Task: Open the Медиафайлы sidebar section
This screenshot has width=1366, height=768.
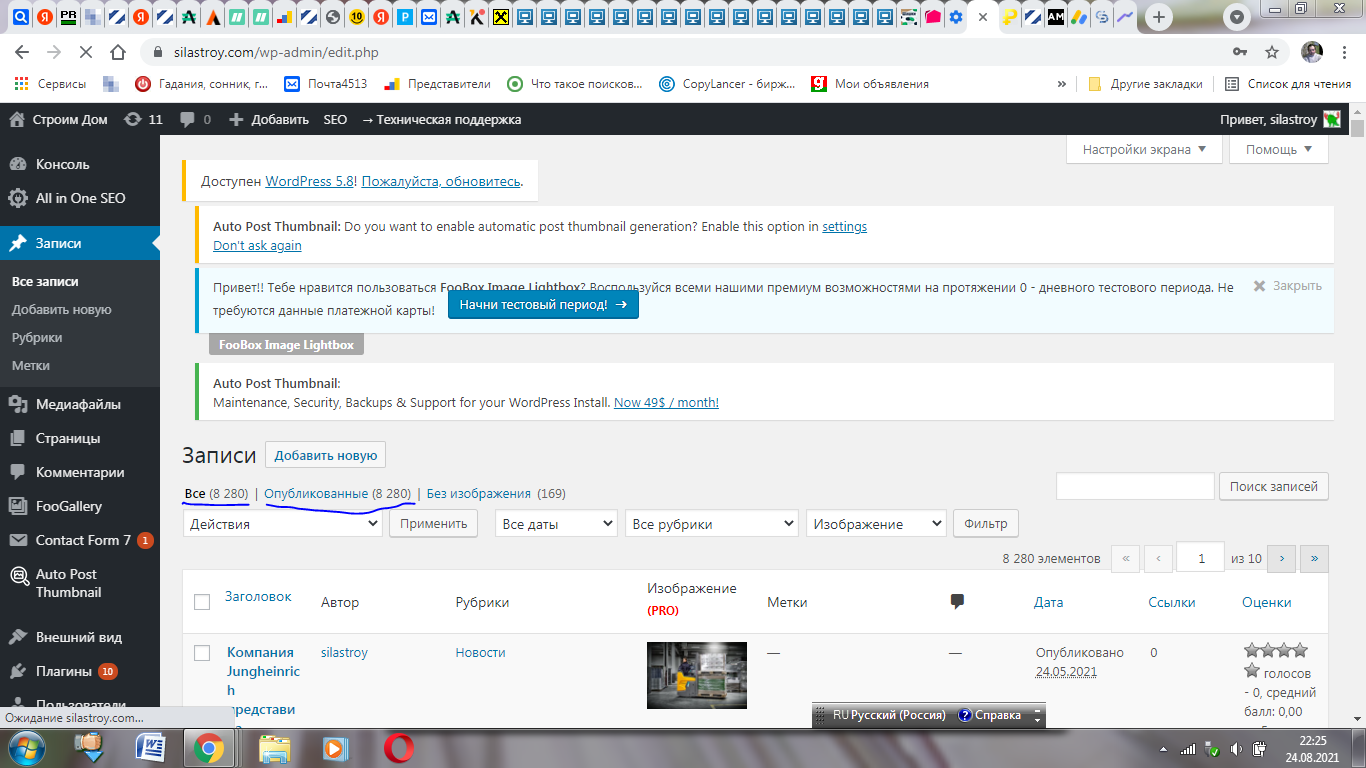Action: coord(80,404)
